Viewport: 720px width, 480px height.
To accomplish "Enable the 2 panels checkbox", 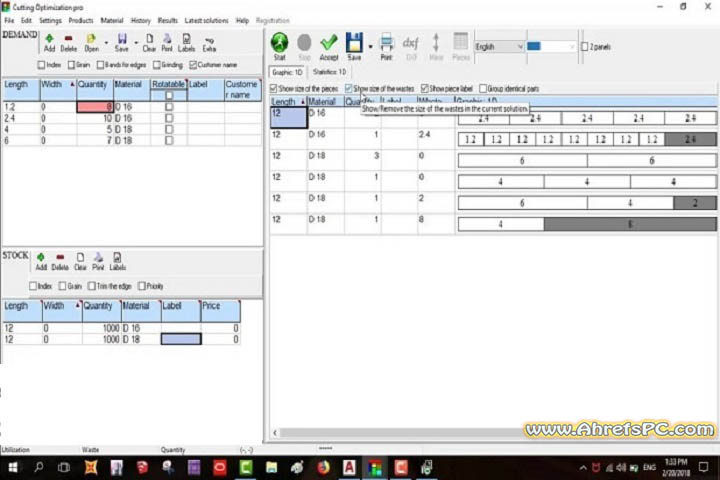I will [x=585, y=46].
